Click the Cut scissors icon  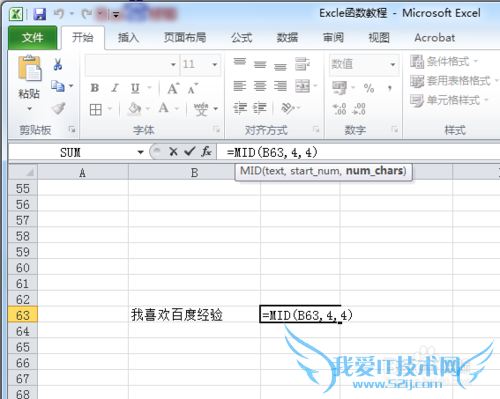coord(58,64)
